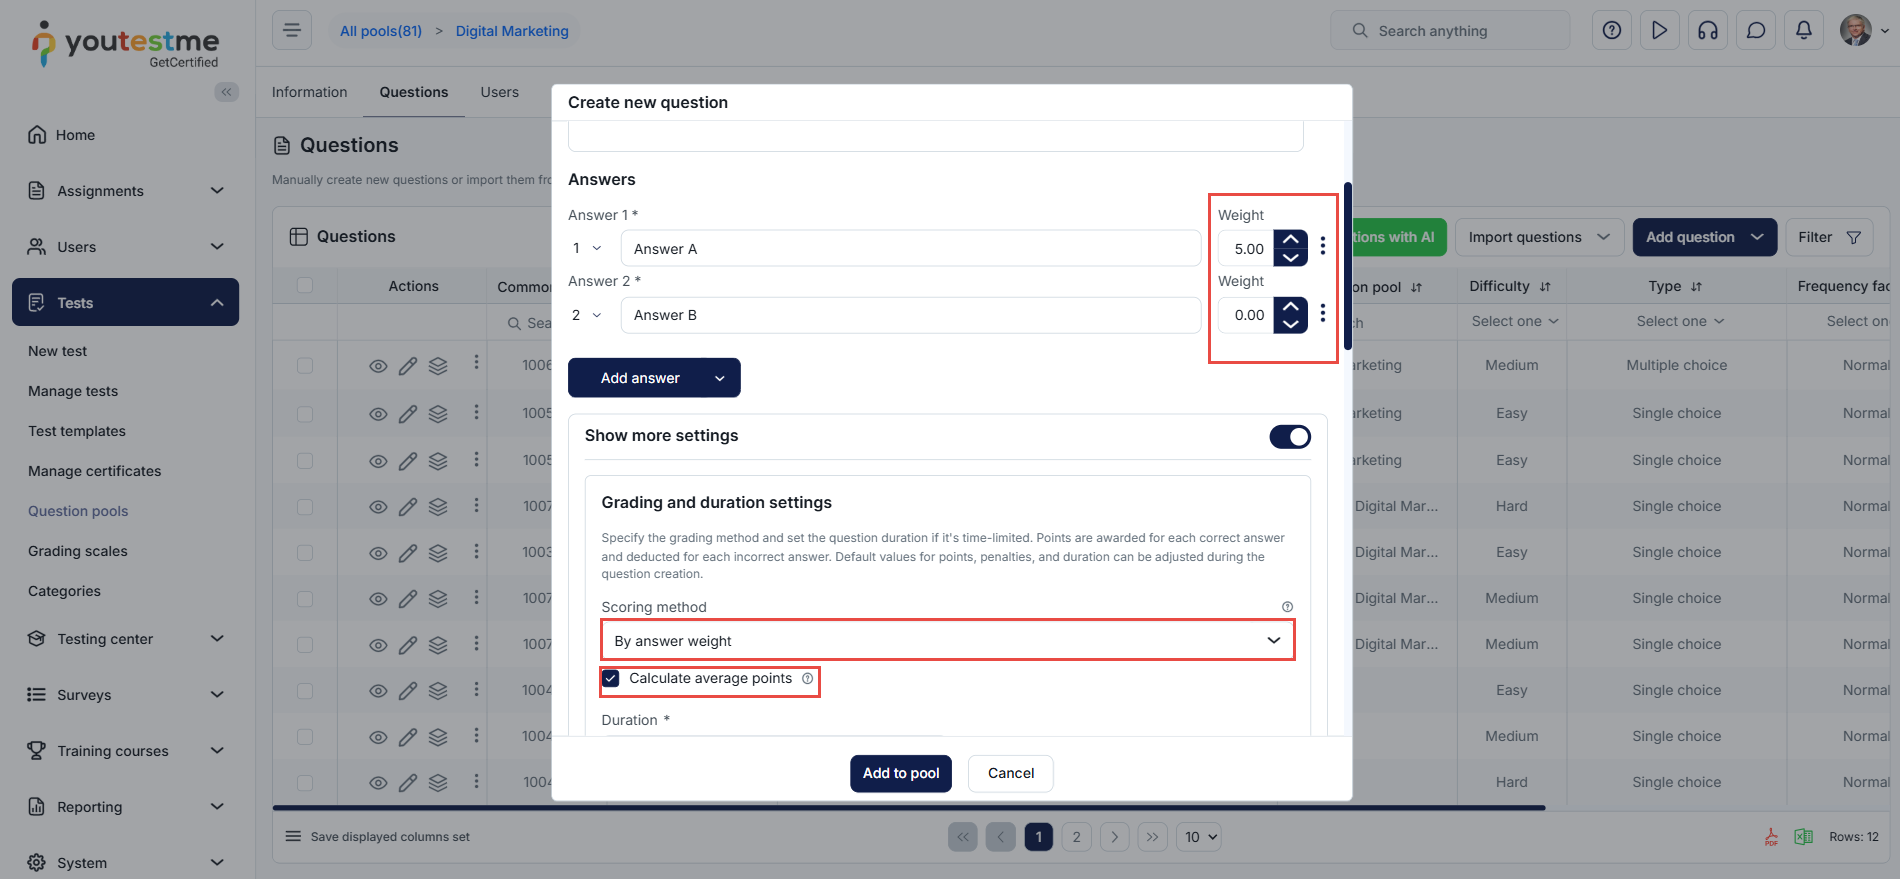Open the help question mark icon

1611,30
